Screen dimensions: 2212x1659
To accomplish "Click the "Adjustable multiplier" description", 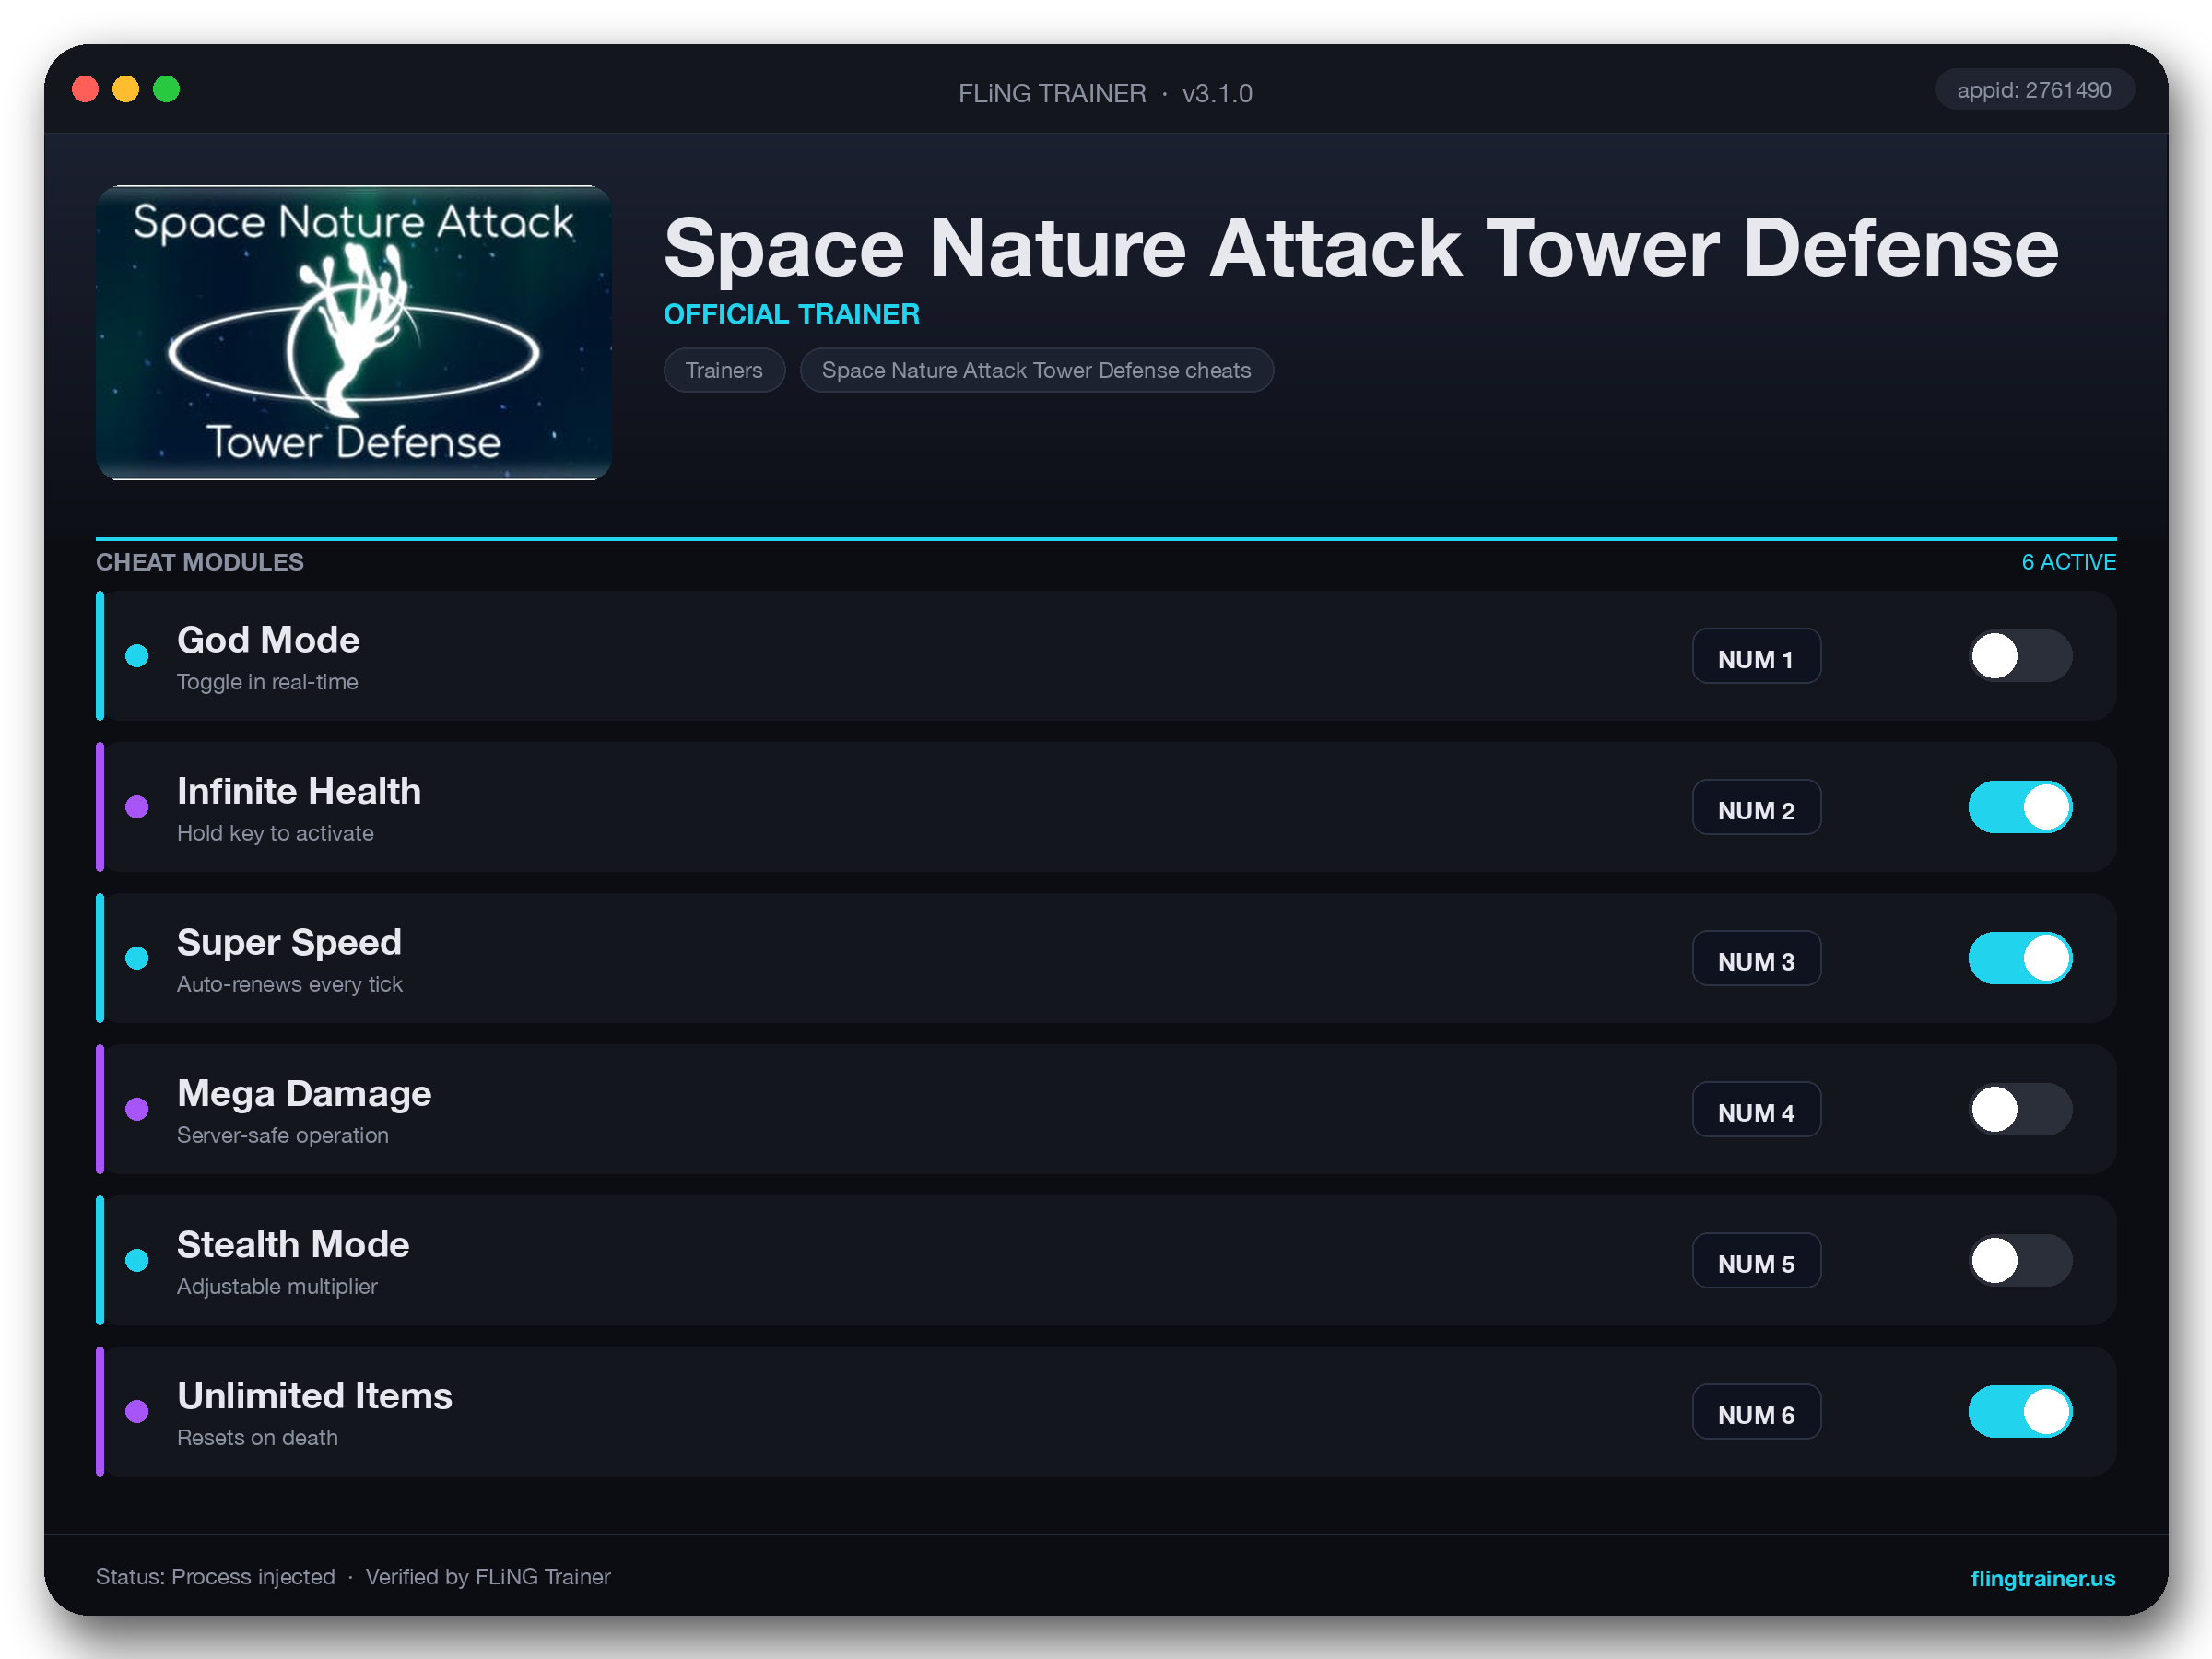I will 277,1286.
